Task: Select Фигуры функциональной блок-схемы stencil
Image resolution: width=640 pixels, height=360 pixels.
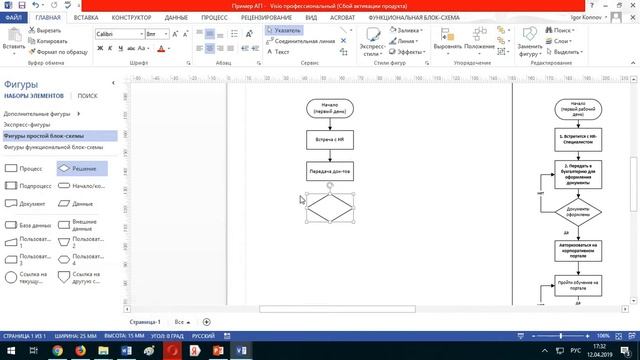Action: pos(53,147)
